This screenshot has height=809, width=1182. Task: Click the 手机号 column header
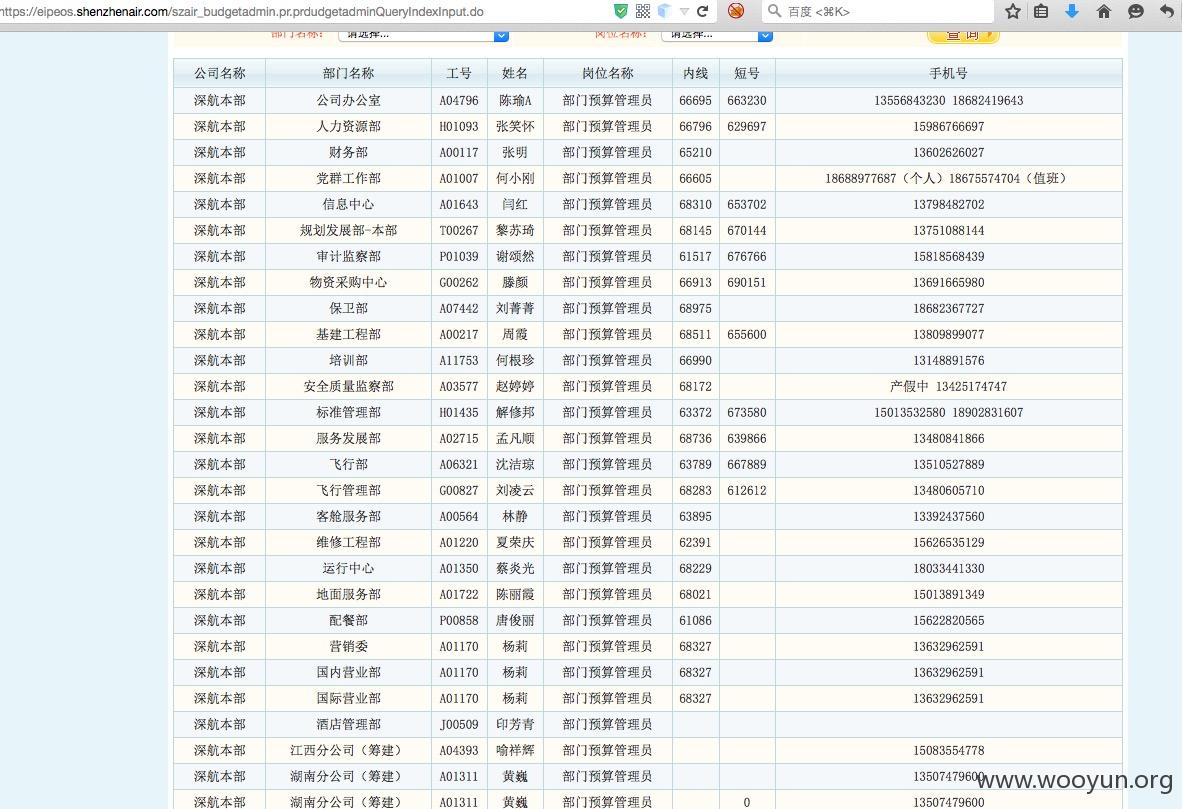pyautogui.click(x=948, y=73)
